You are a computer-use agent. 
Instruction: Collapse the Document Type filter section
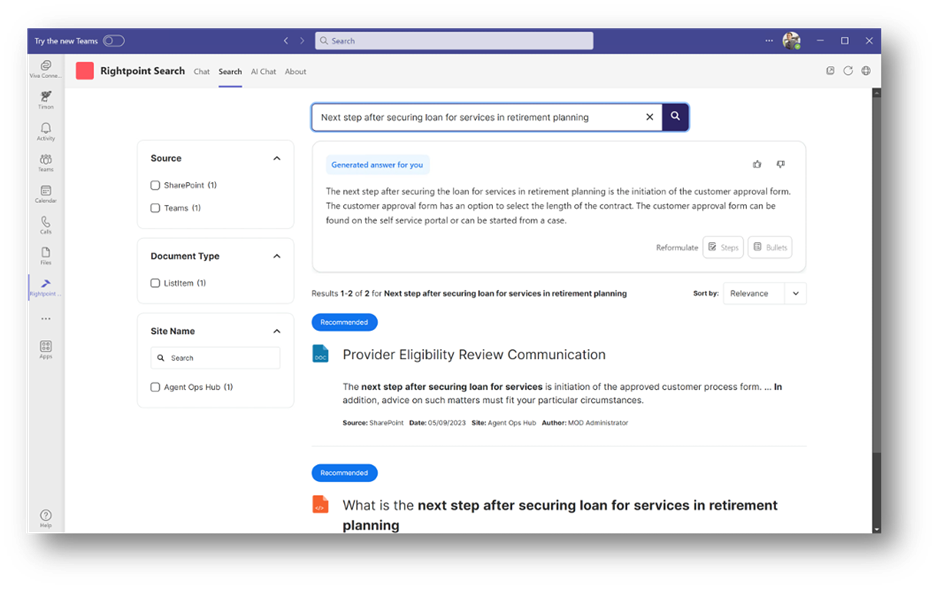(x=277, y=256)
